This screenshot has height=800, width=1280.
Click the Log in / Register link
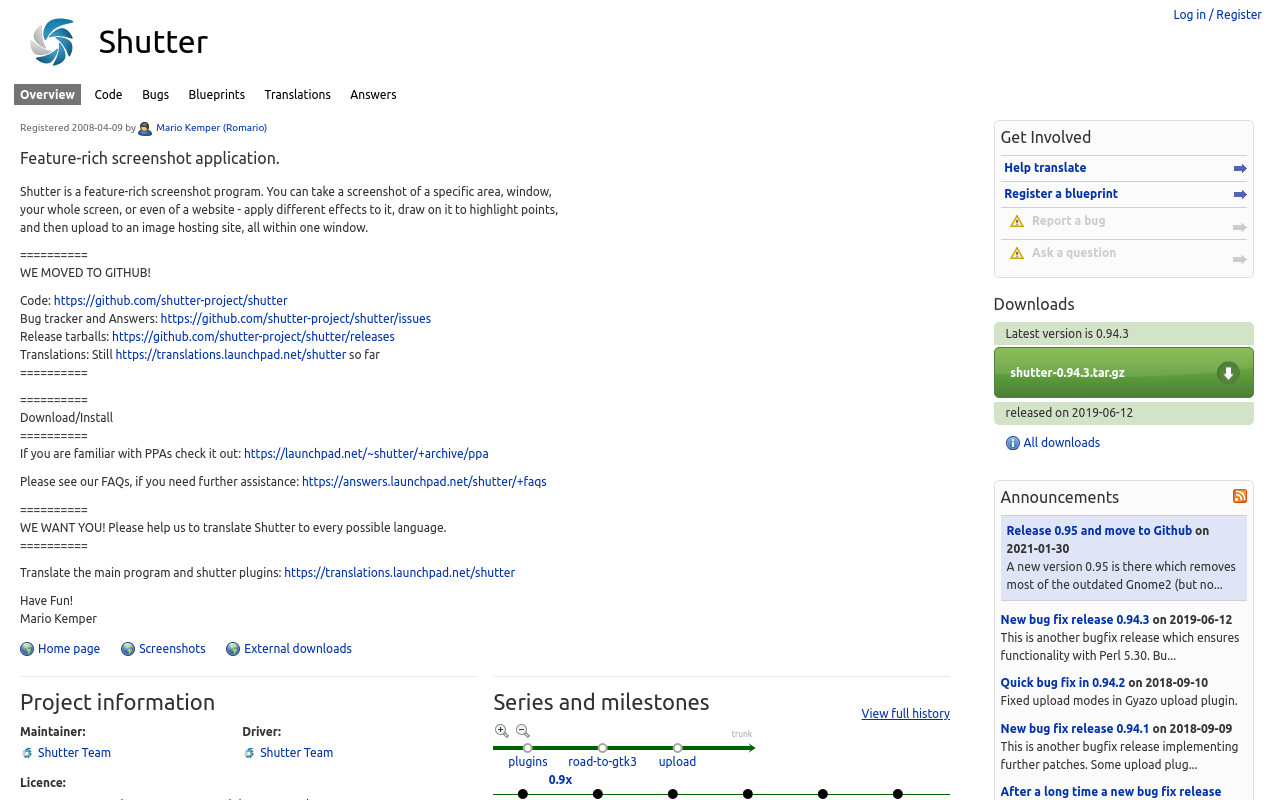pyautogui.click(x=1217, y=14)
